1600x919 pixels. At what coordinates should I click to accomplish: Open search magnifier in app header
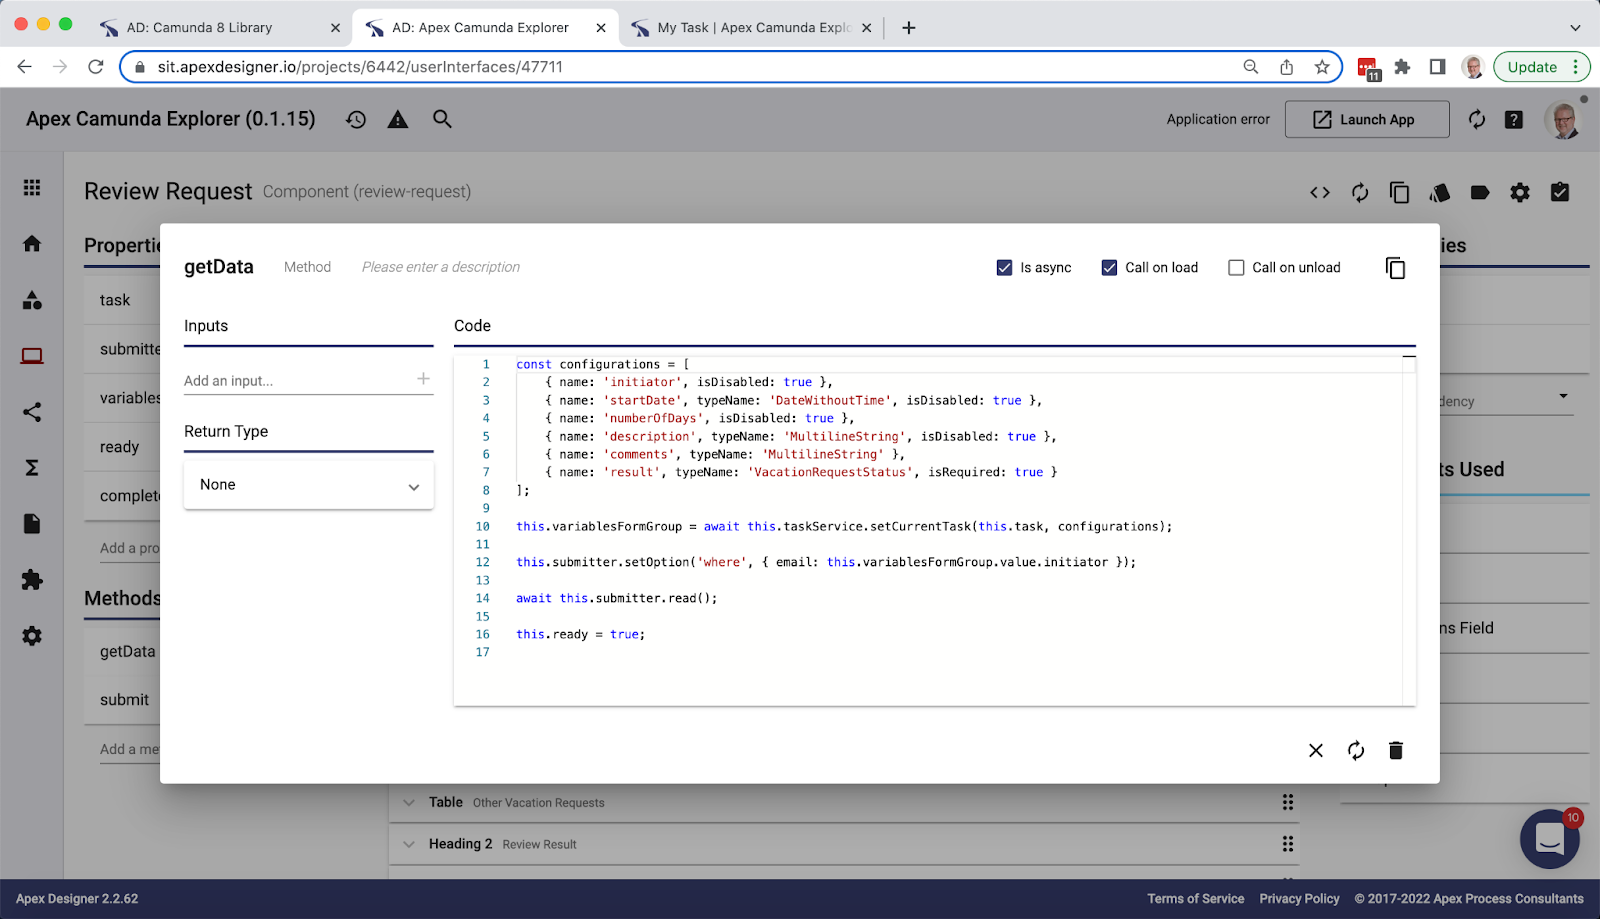pyautogui.click(x=442, y=119)
